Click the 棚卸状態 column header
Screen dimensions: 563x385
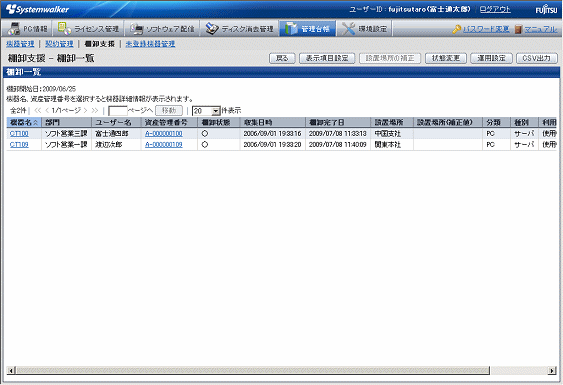219,122
